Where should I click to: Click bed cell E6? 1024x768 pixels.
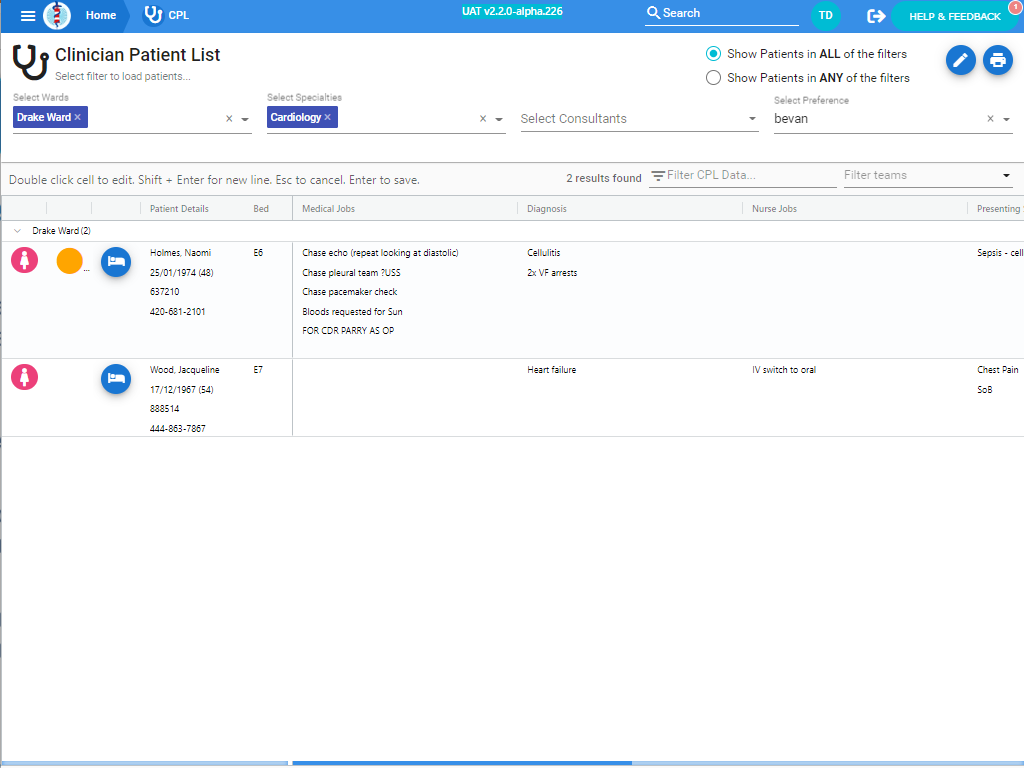(258, 253)
